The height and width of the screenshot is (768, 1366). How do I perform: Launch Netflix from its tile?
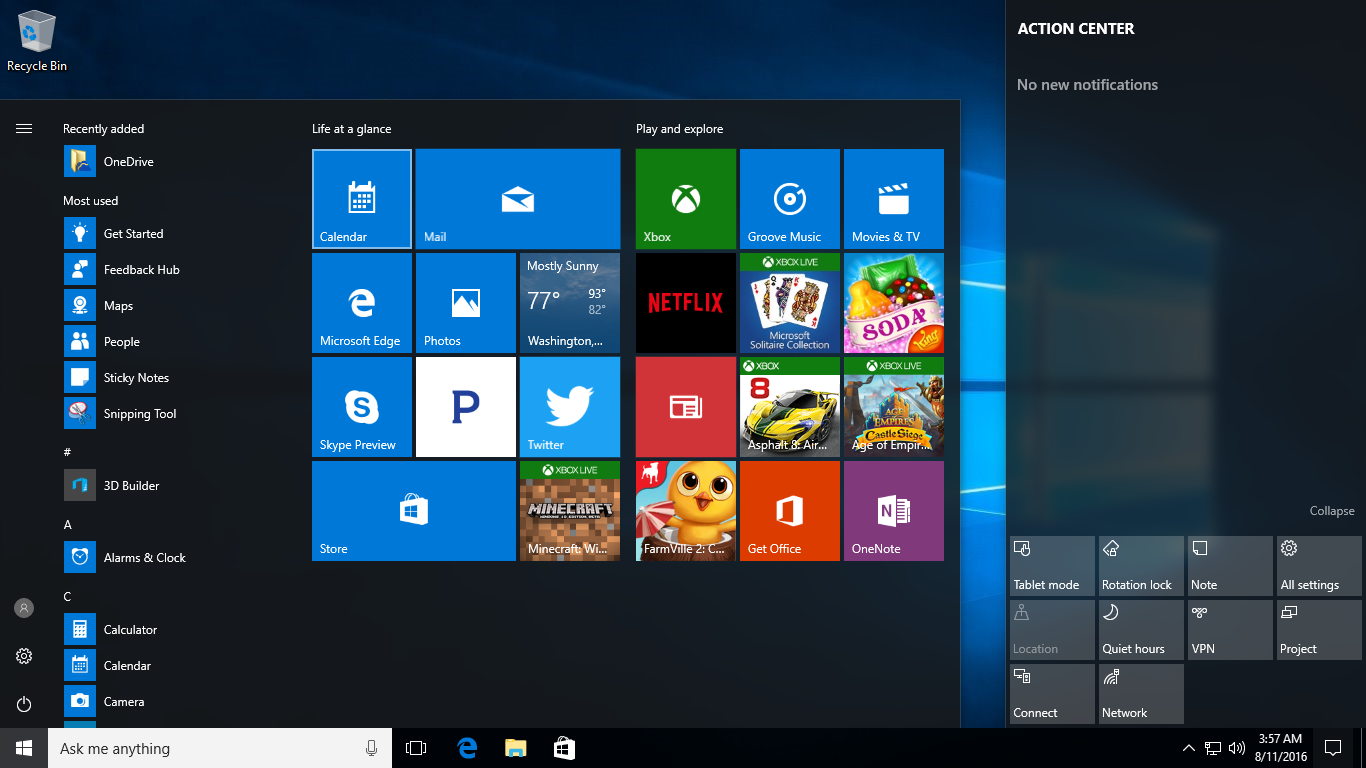coord(685,302)
